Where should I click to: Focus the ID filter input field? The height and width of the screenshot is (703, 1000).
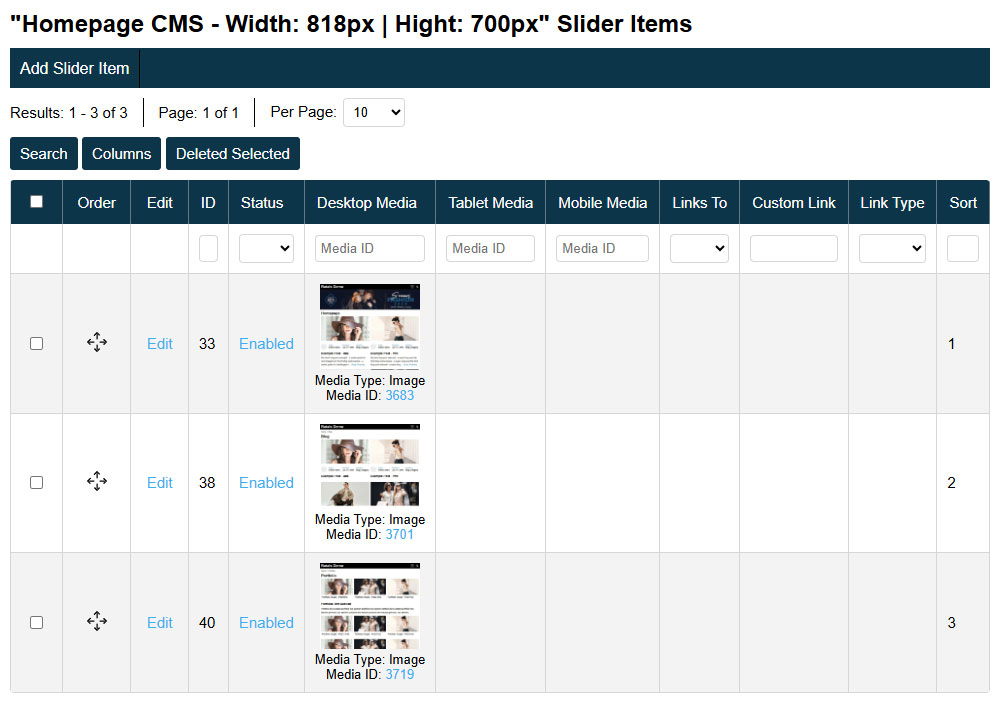point(208,248)
